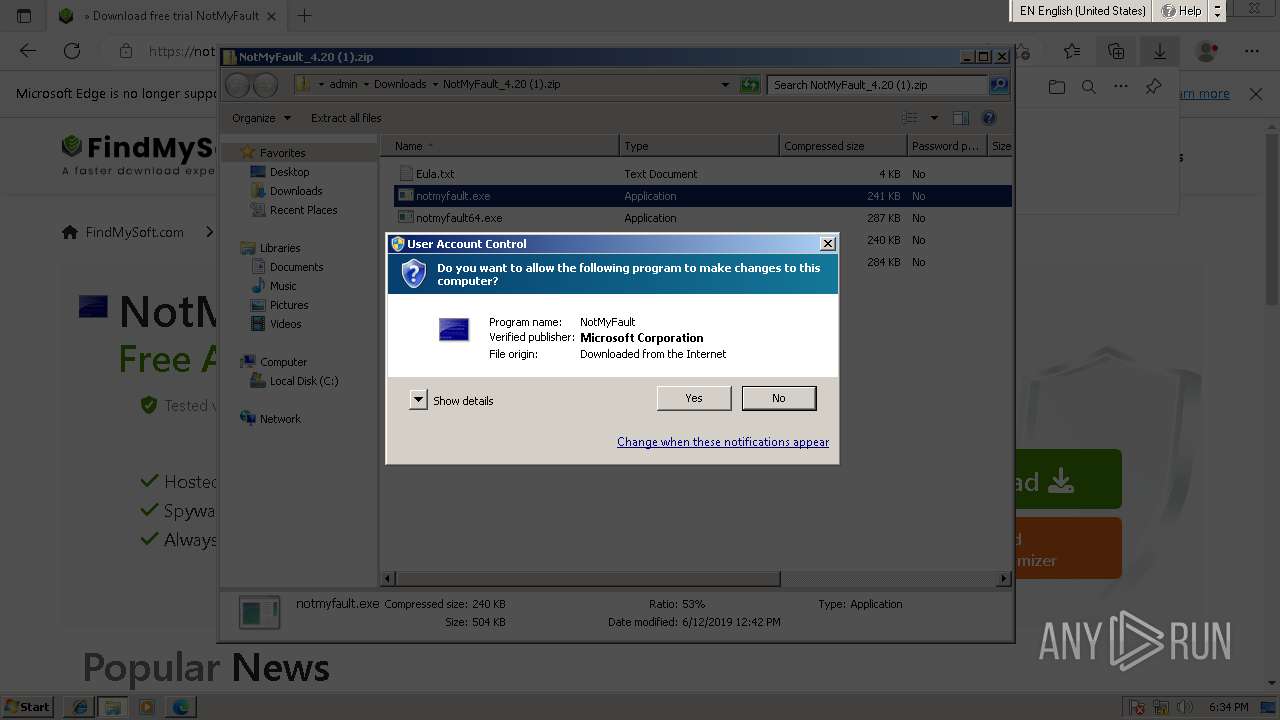The width and height of the screenshot is (1280, 720).
Task: Open Edge Favorites star-list icon
Action: point(1072,51)
